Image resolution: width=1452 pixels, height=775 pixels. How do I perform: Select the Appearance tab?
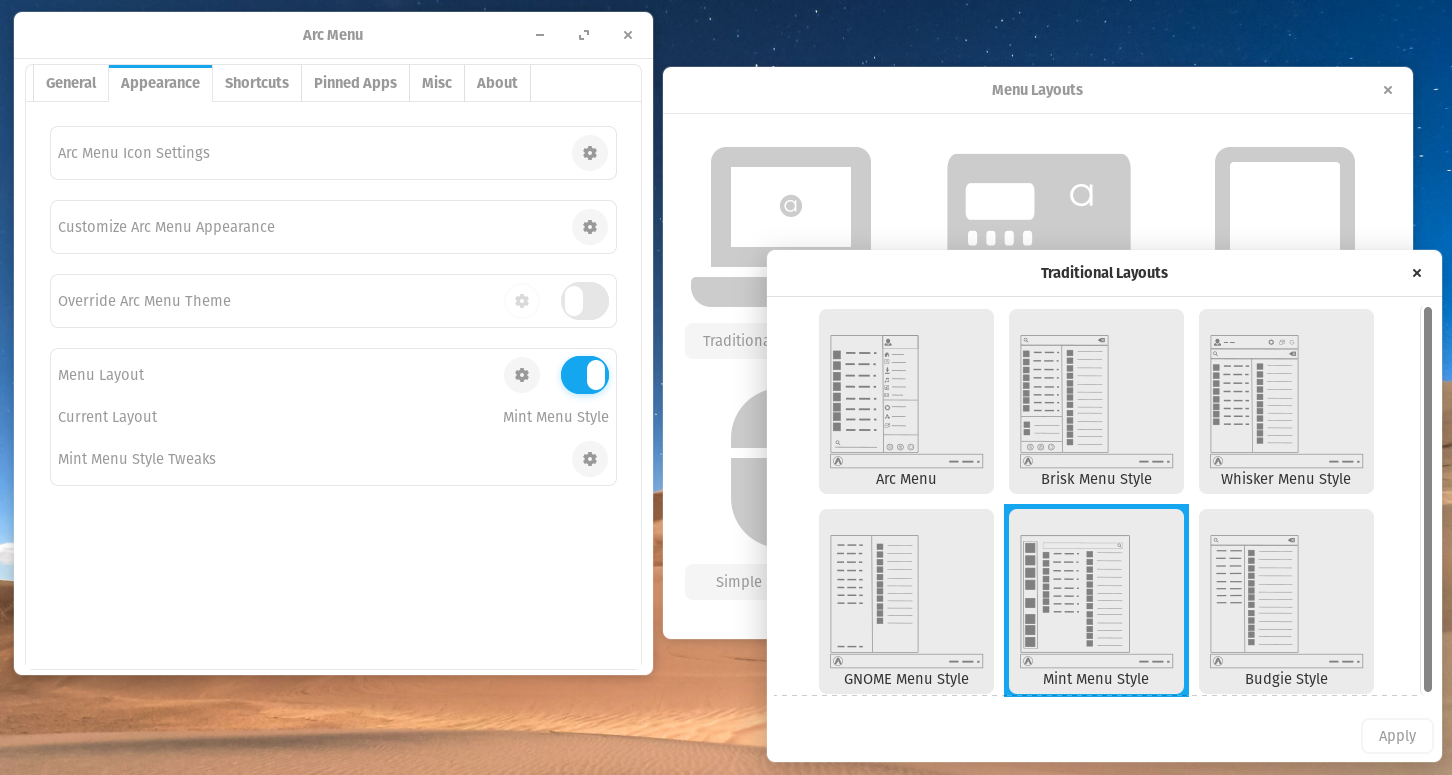tap(160, 83)
